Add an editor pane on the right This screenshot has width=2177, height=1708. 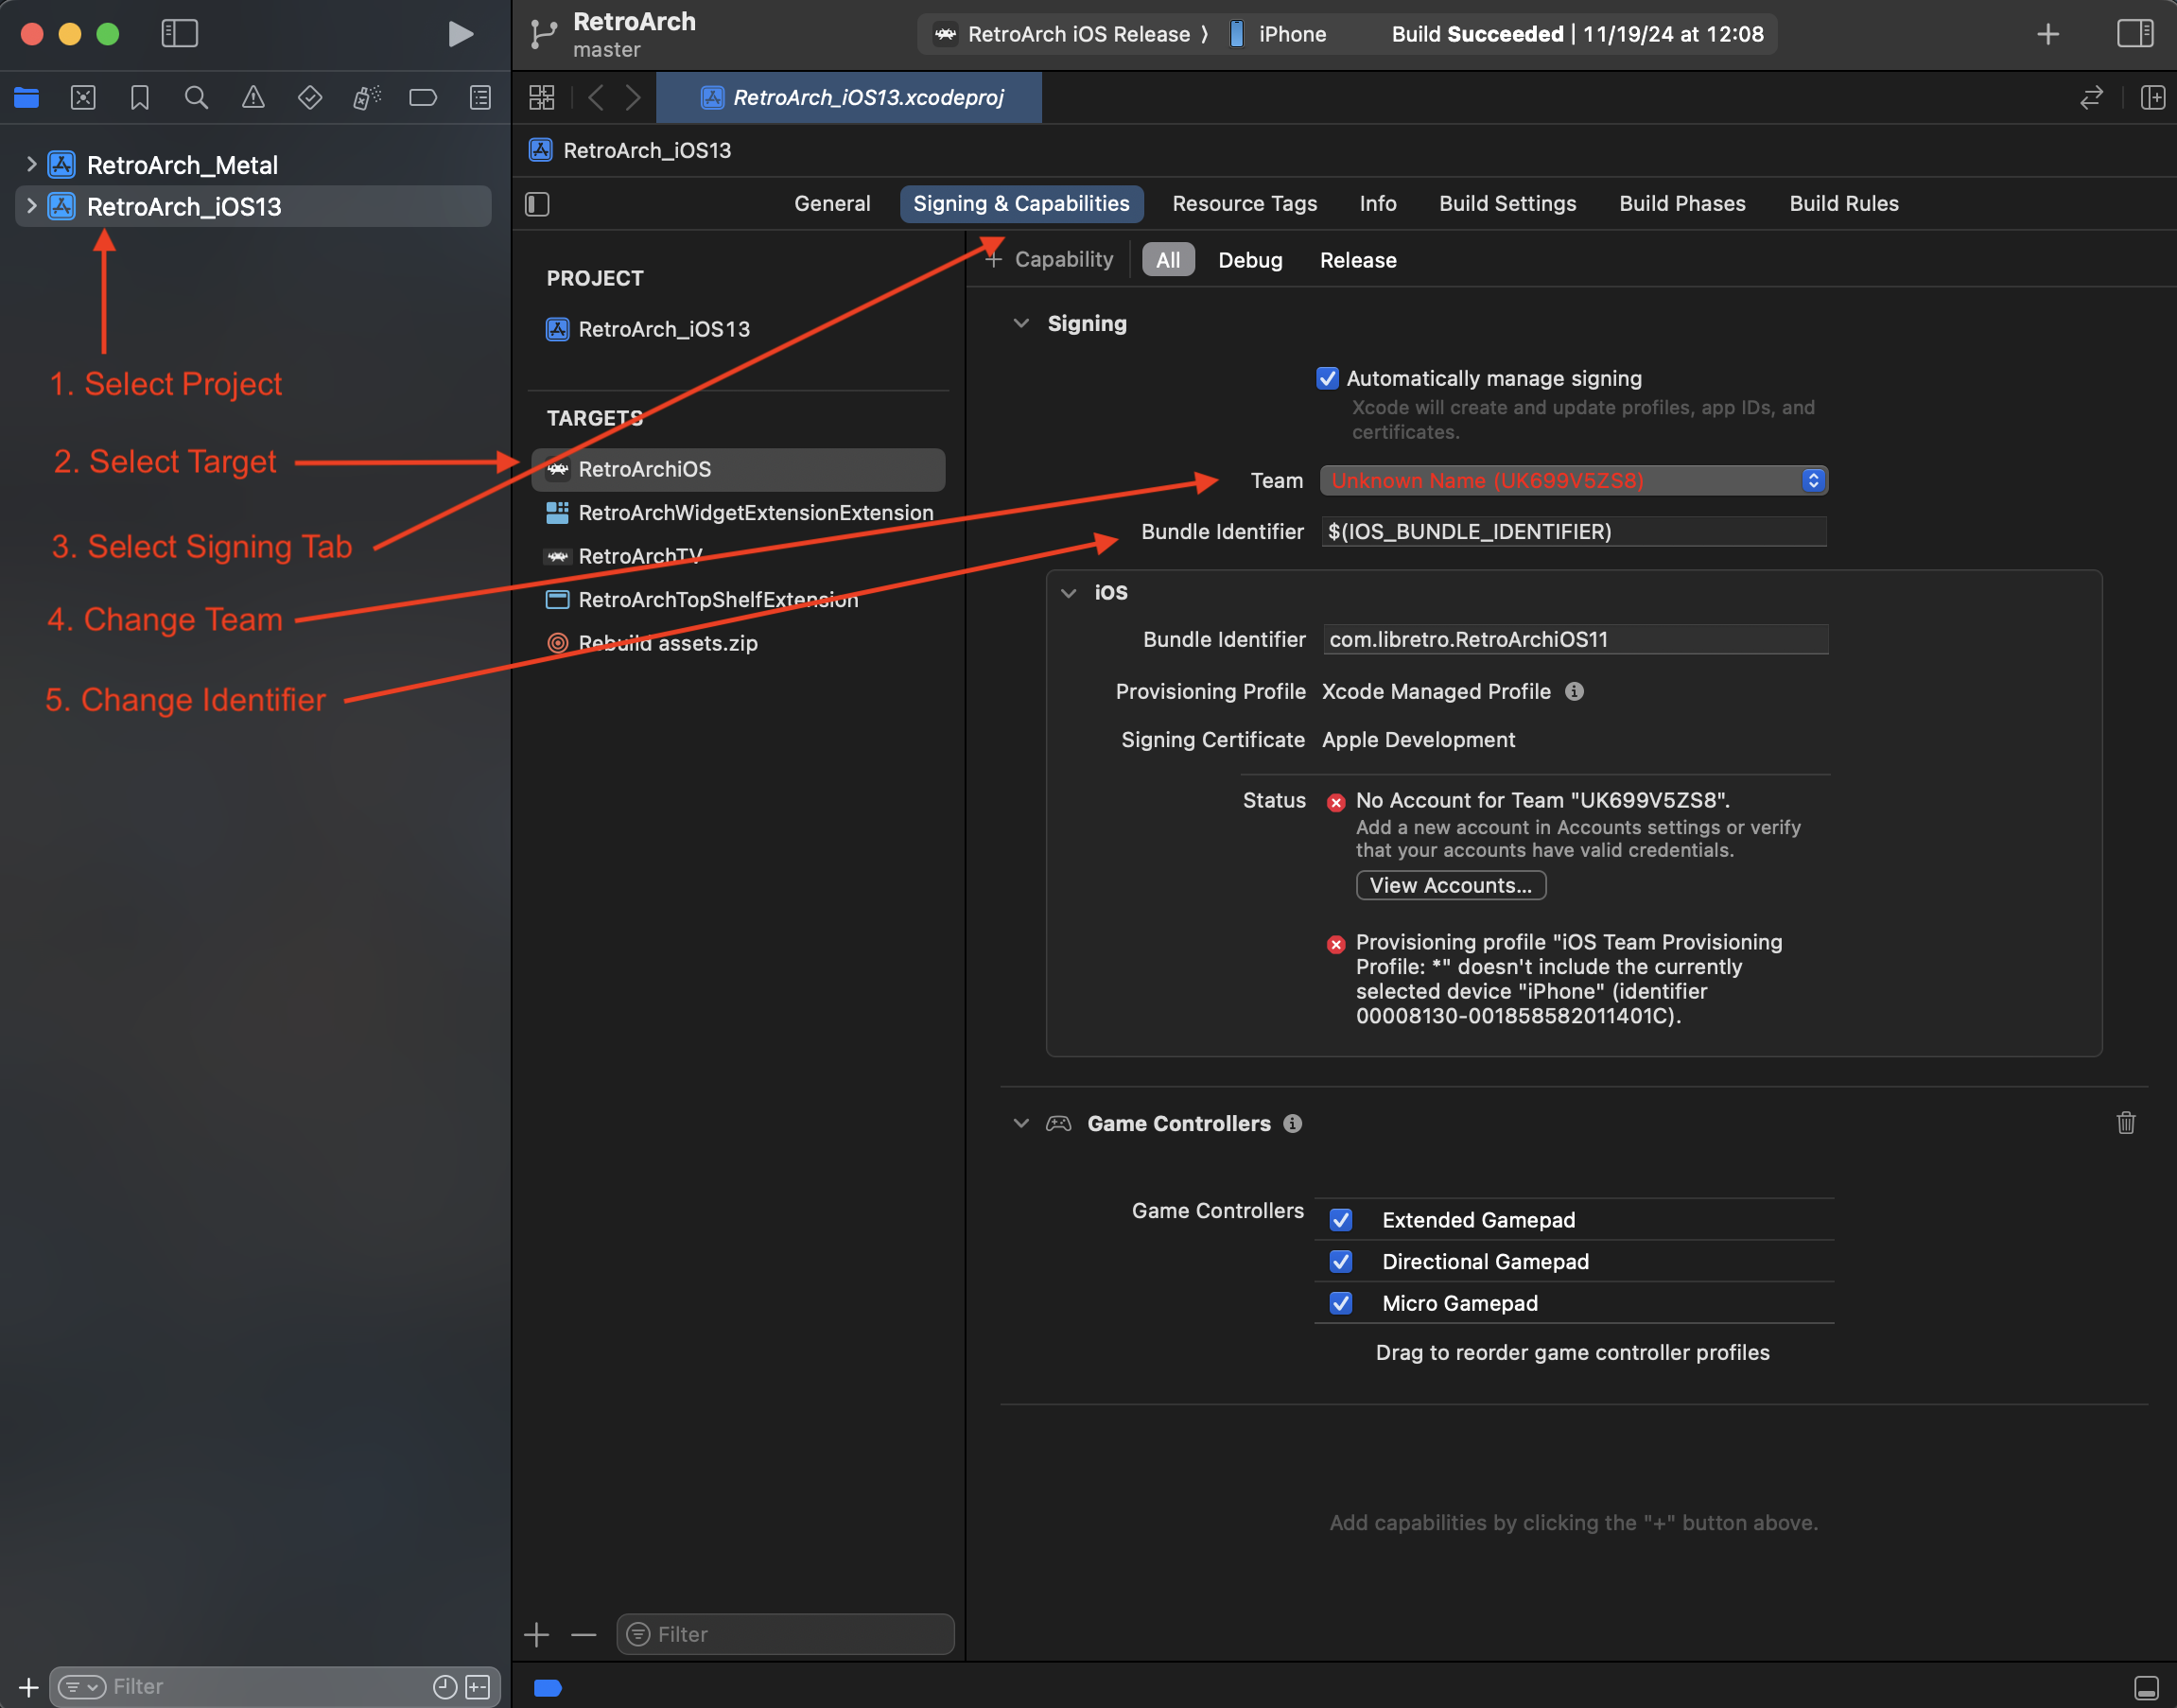point(2152,98)
